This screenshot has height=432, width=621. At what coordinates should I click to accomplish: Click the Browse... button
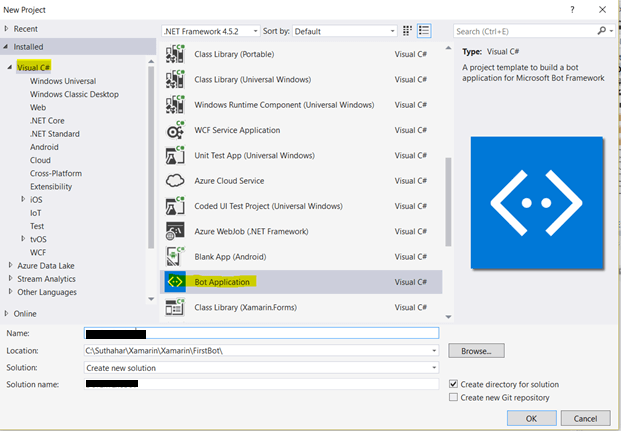476,351
